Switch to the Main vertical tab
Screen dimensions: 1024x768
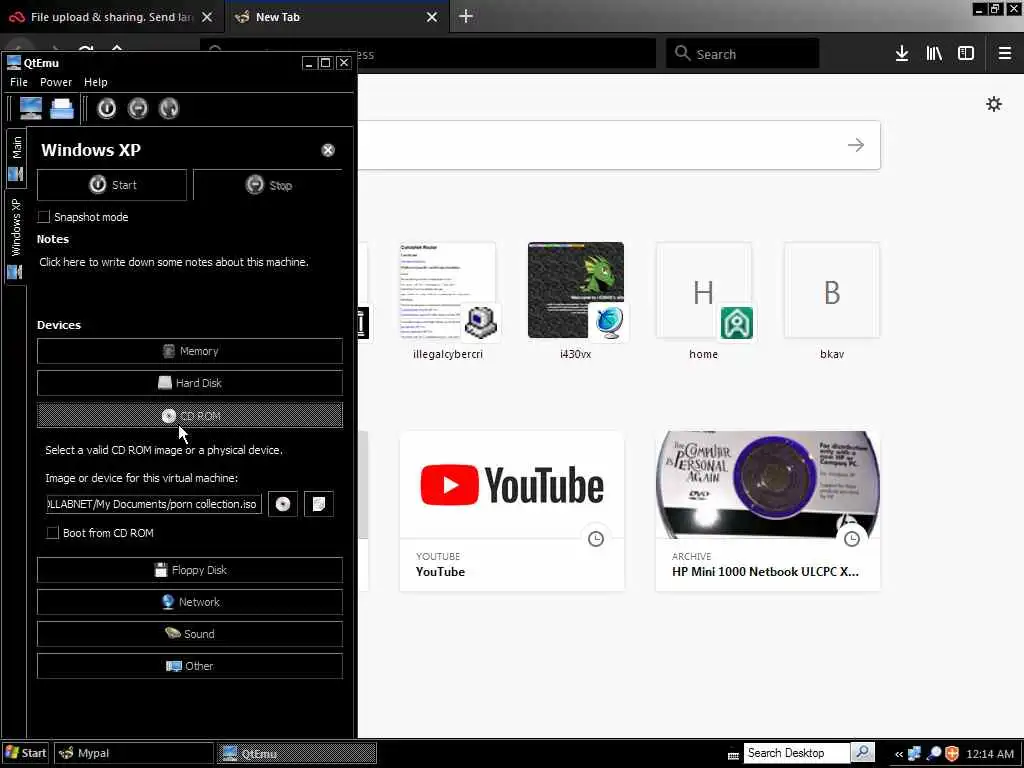[16, 158]
